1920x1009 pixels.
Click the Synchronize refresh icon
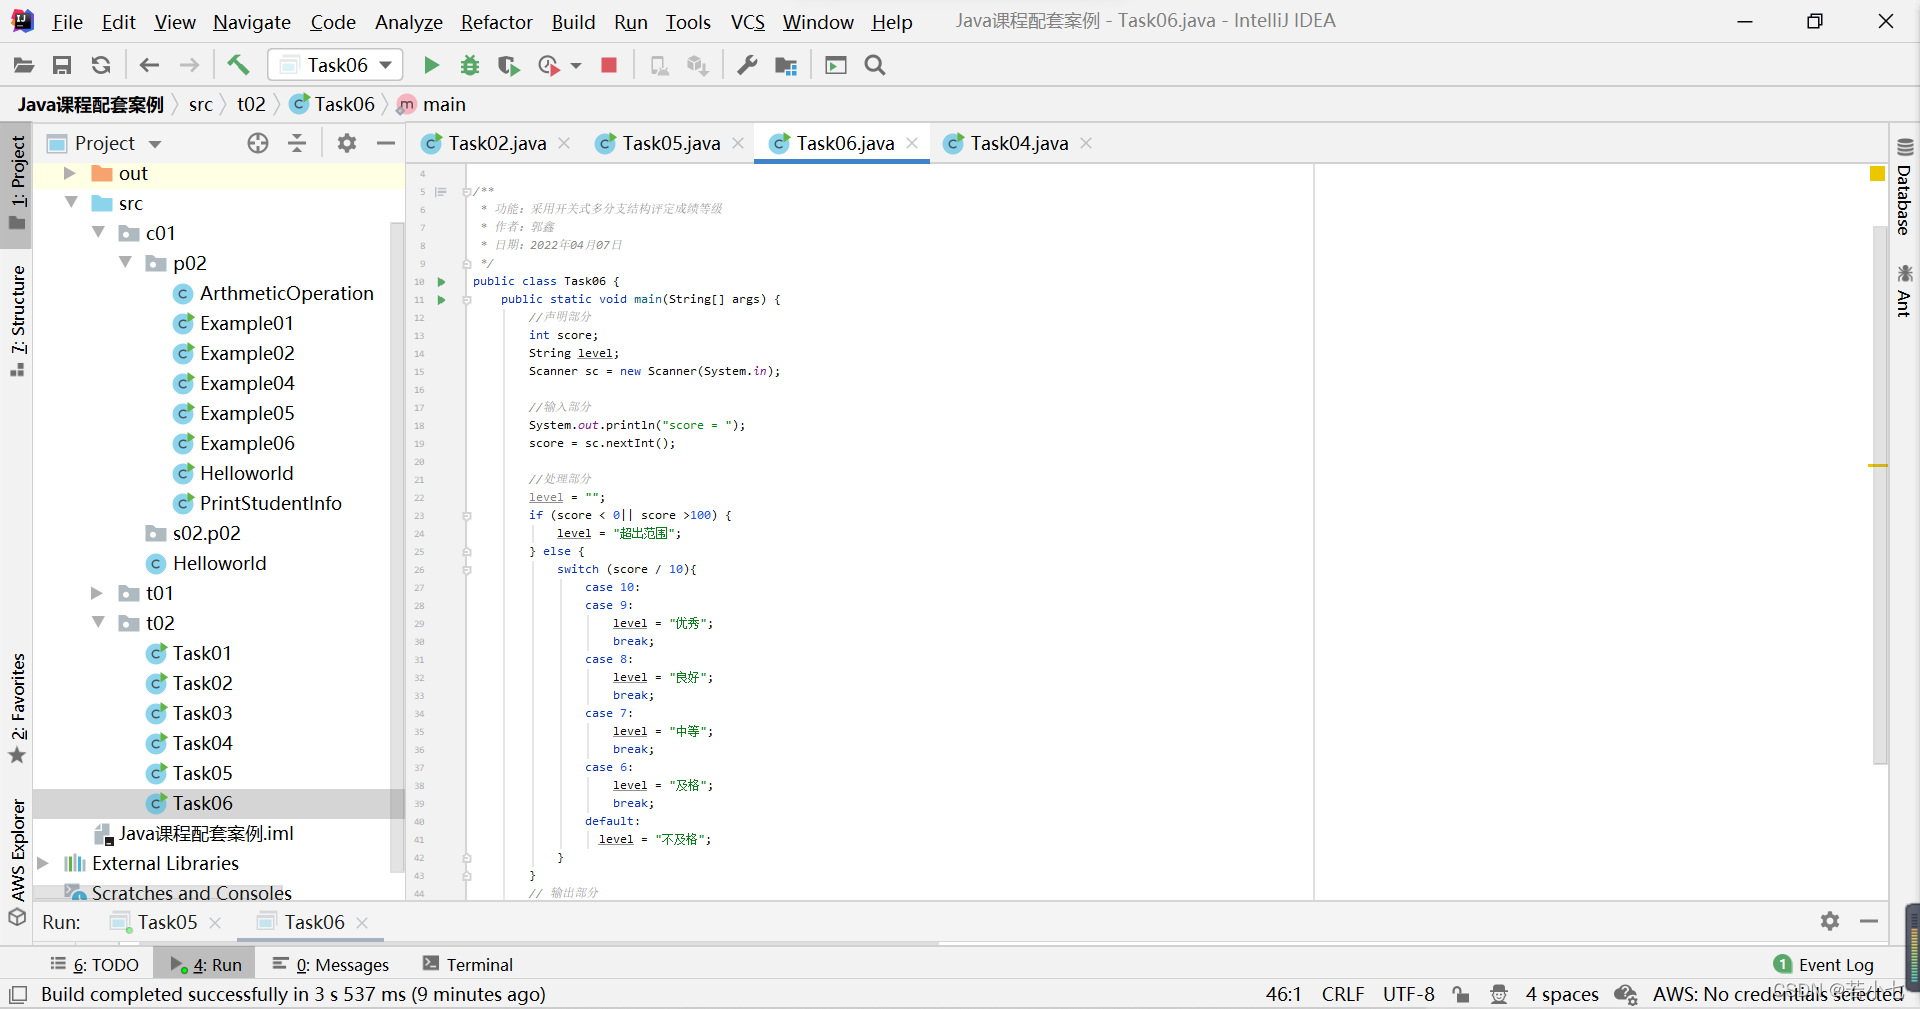click(x=101, y=66)
